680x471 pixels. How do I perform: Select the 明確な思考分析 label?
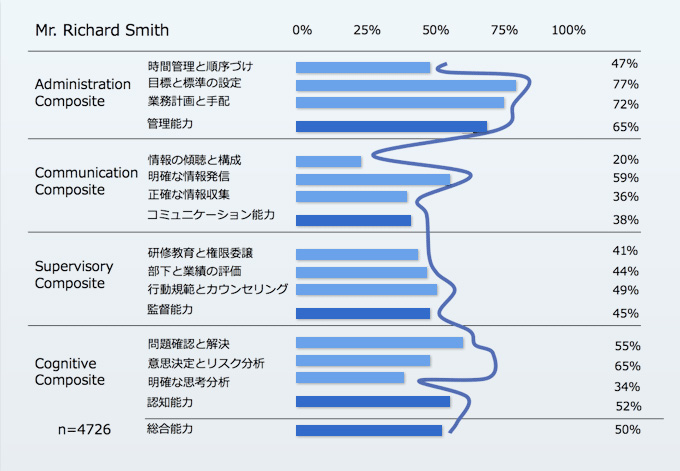[x=189, y=382]
